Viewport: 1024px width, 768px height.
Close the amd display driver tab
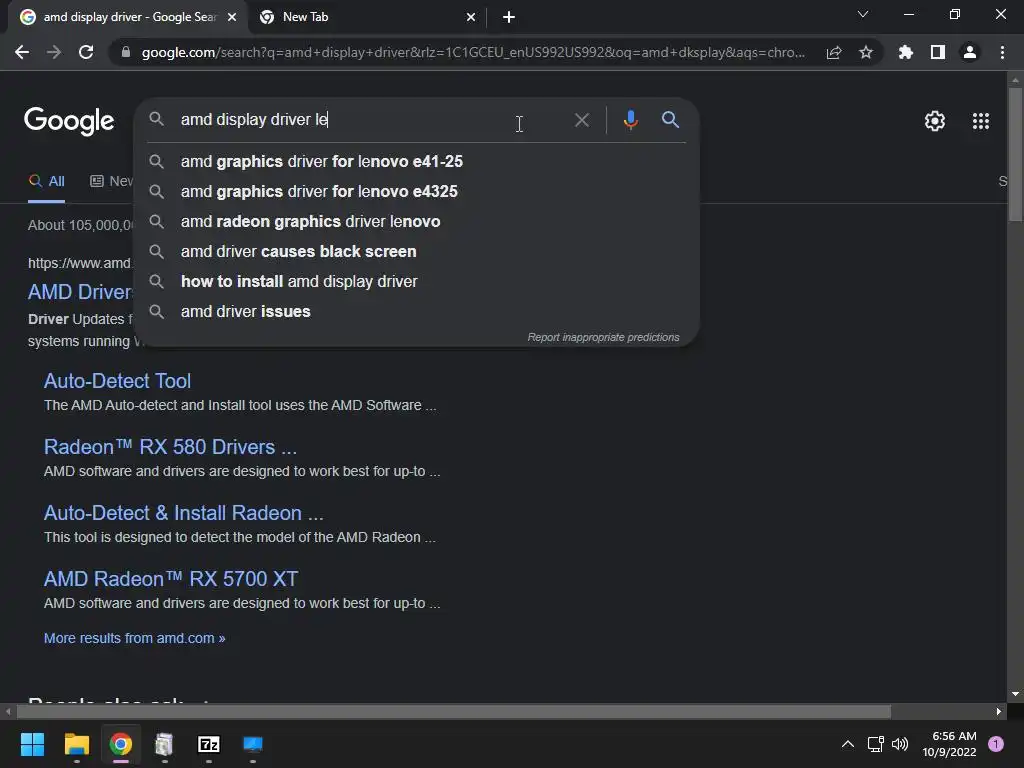point(232,18)
